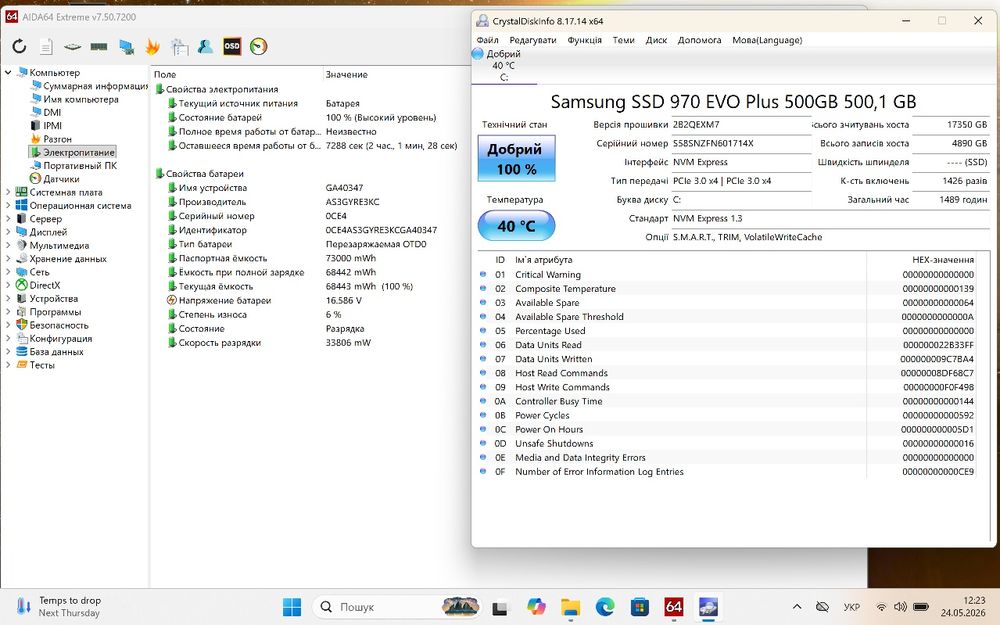Open the Теми menu
This screenshot has width=1000, height=625.
[x=623, y=40]
